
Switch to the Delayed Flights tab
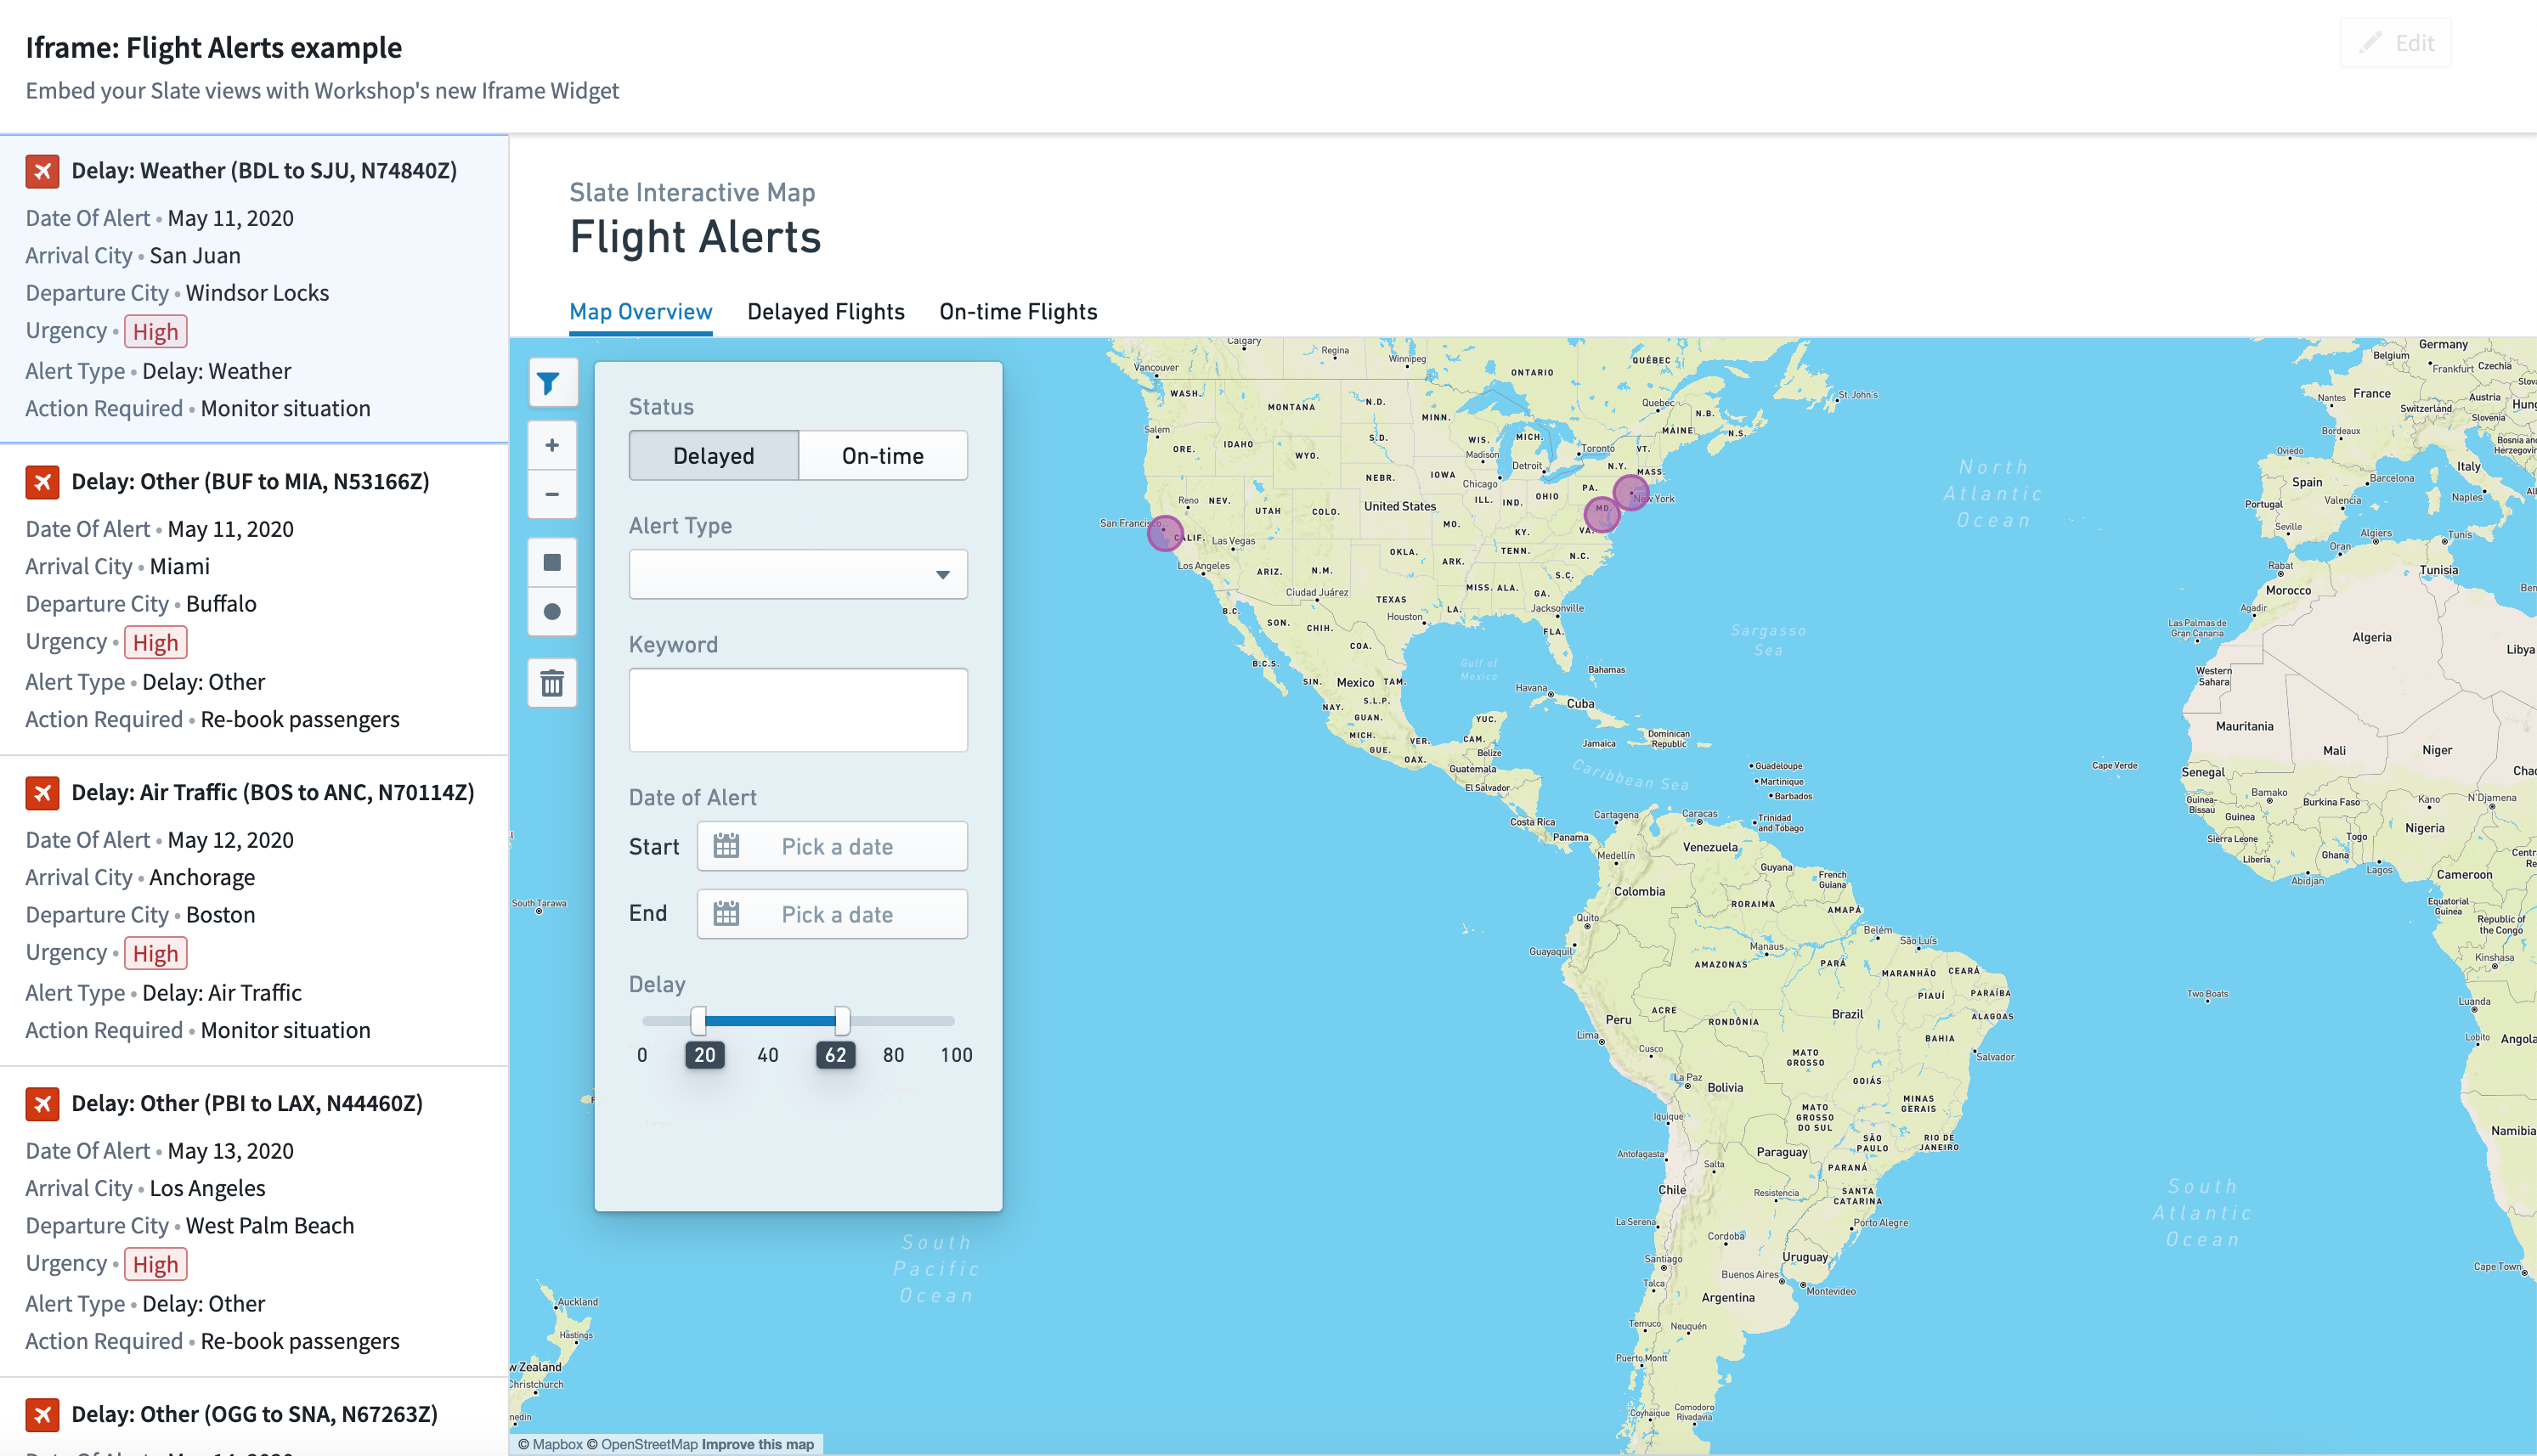point(824,310)
